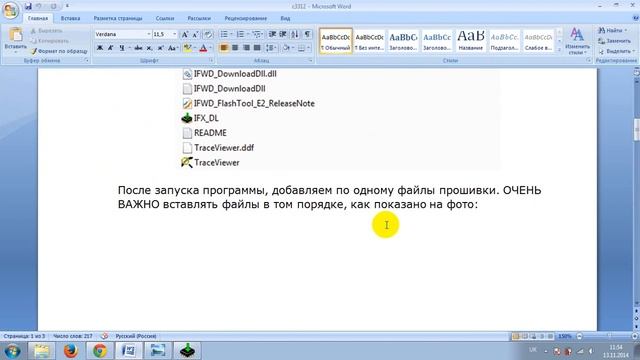
Task: Open Chrome from taskbar
Action: pyautogui.click(x=100, y=351)
